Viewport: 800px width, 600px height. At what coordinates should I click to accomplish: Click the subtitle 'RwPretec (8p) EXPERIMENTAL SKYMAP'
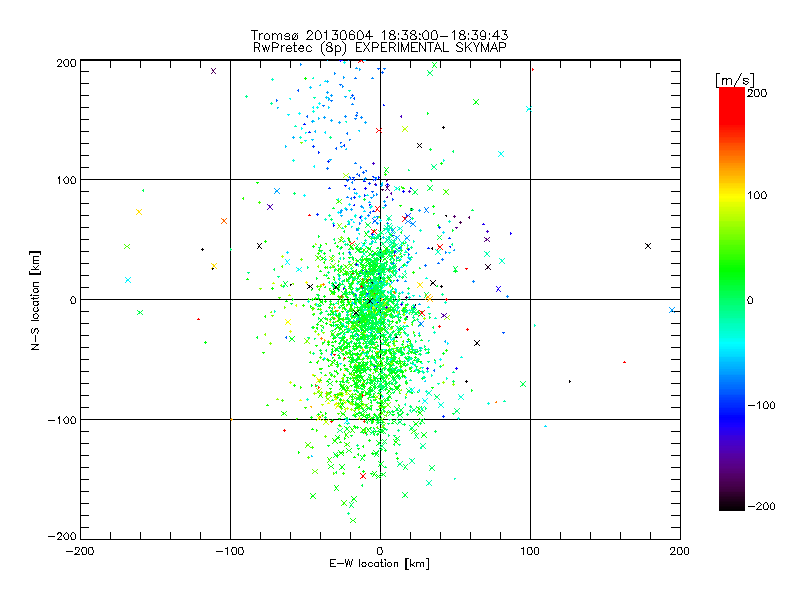(x=380, y=48)
